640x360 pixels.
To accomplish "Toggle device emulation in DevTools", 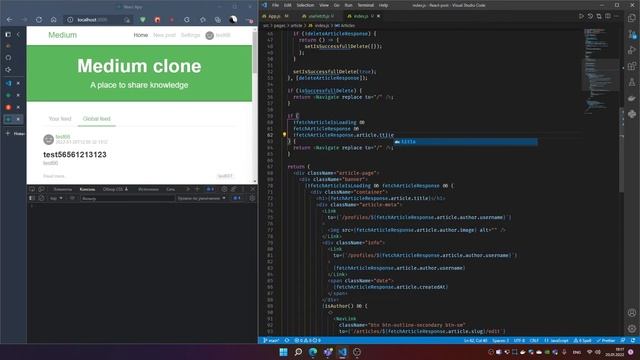I will coord(41,189).
